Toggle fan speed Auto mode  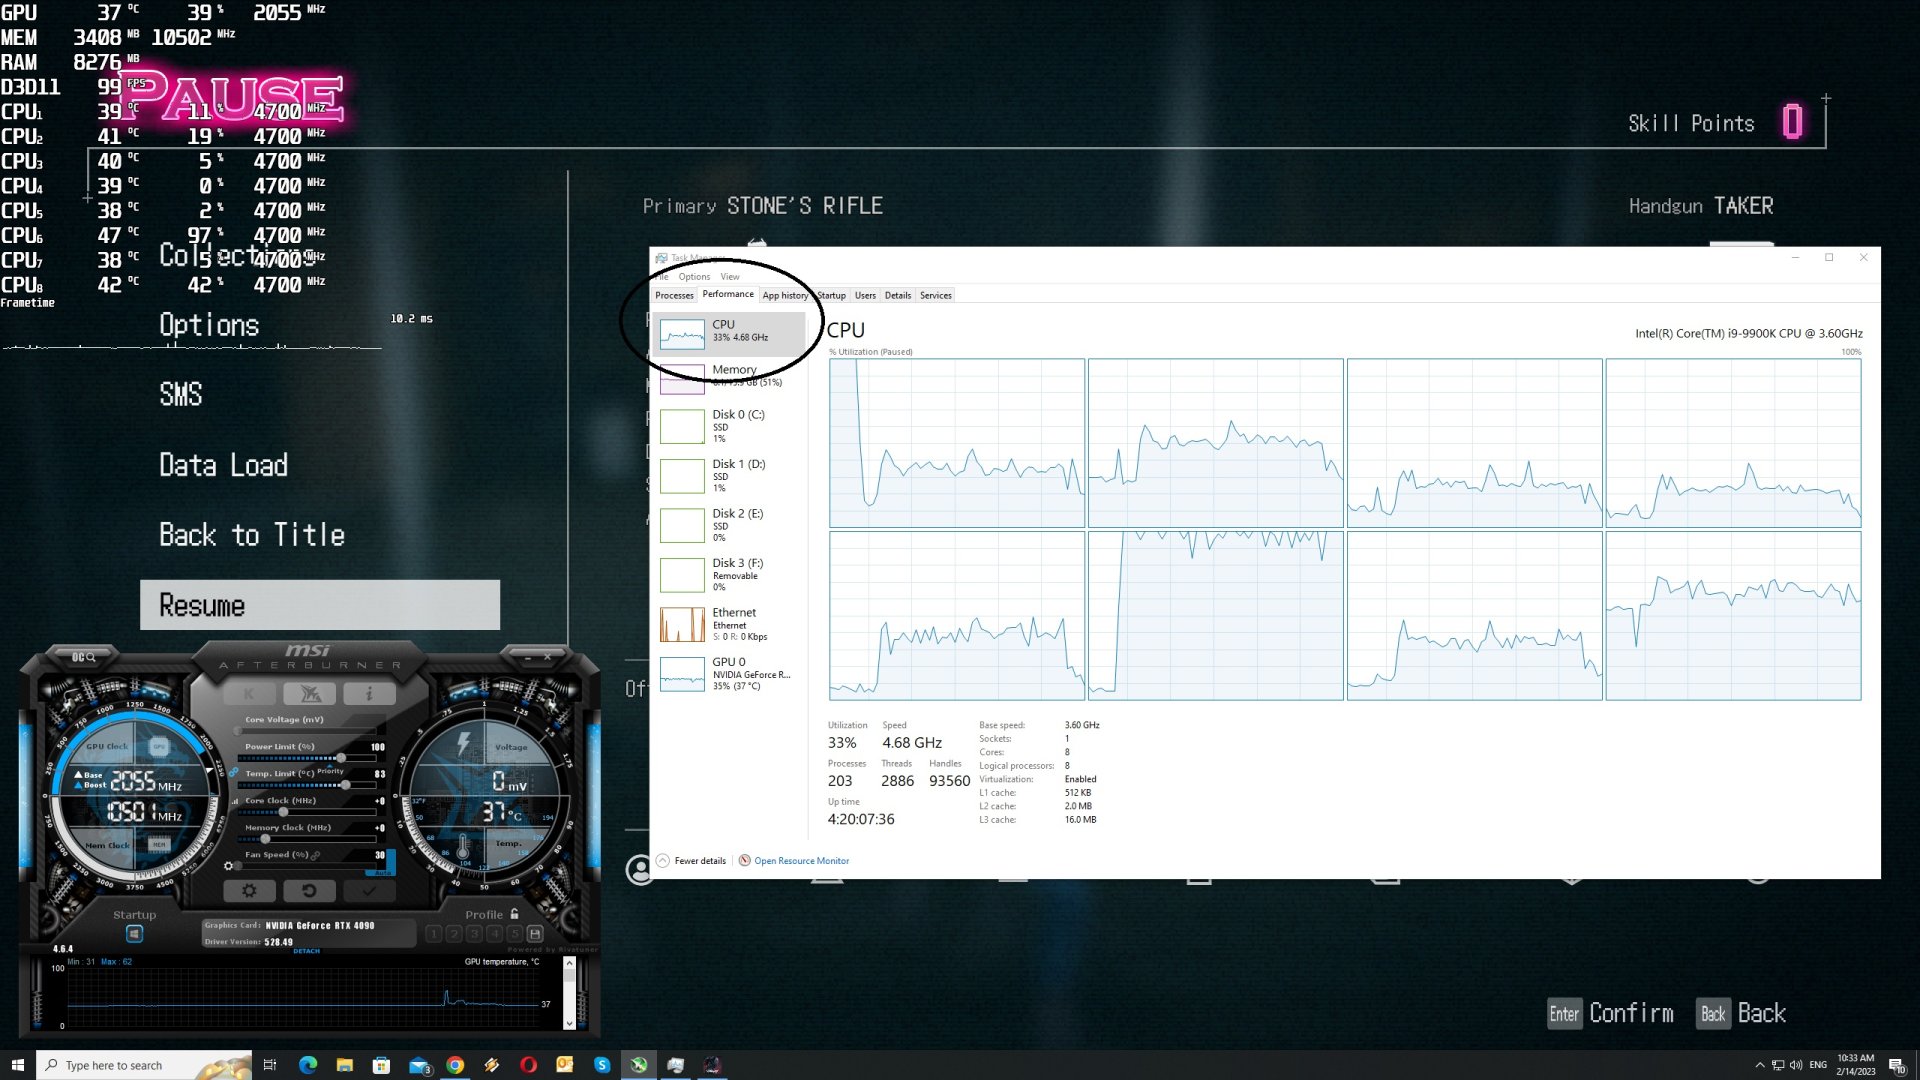click(x=381, y=871)
